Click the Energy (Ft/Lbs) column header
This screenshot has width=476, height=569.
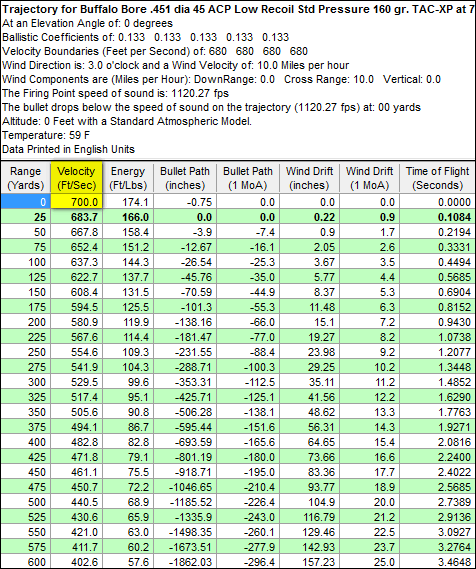128,178
